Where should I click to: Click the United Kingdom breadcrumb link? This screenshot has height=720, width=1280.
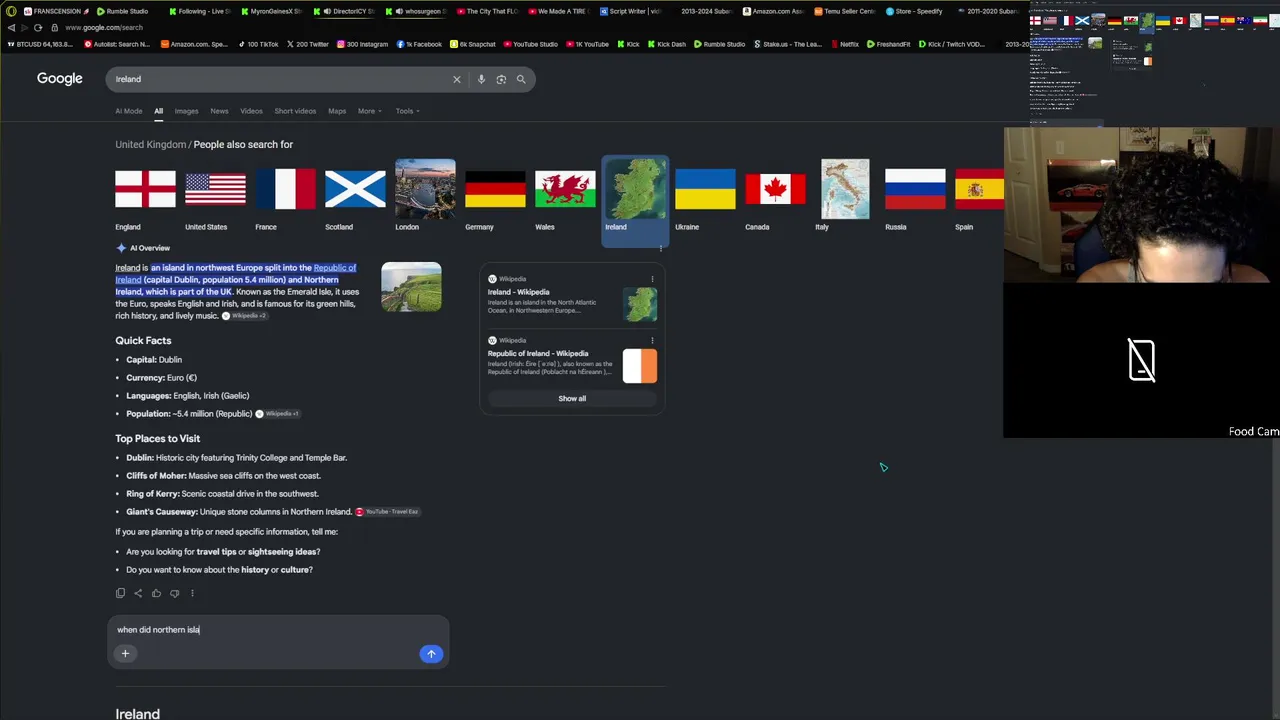(150, 145)
